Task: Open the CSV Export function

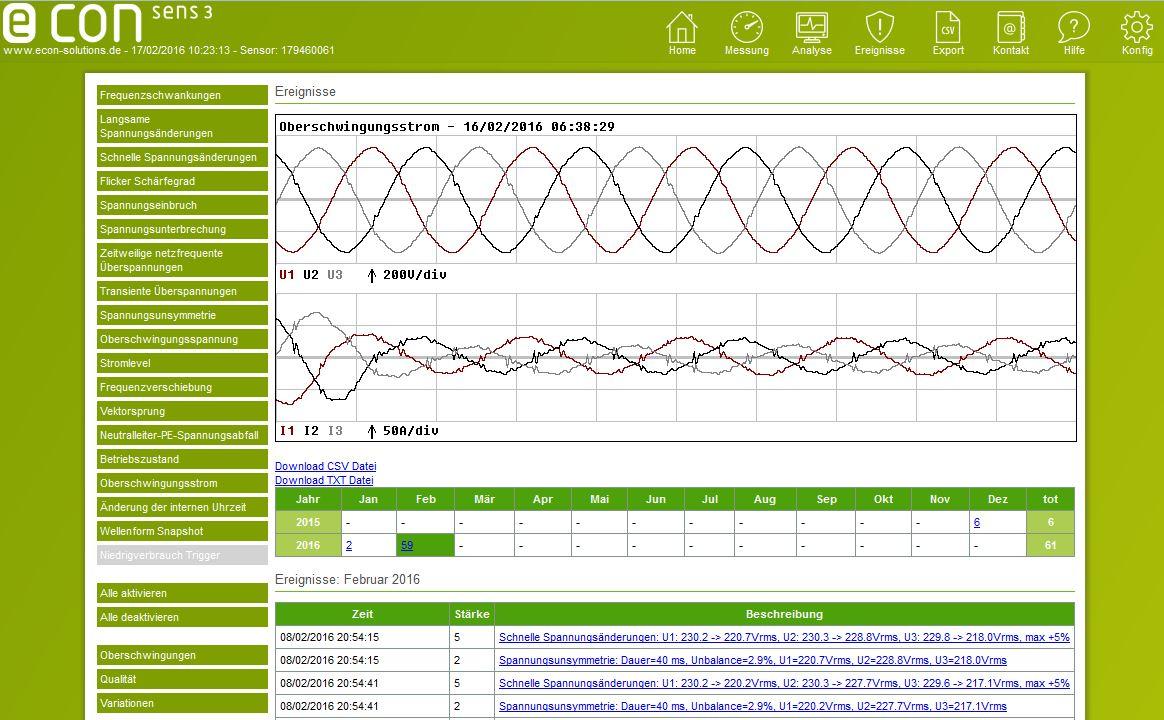Action: click(947, 32)
